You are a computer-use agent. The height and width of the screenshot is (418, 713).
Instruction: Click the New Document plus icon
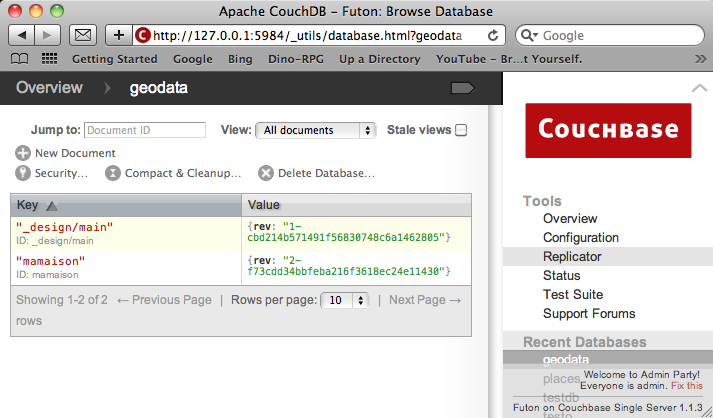23,153
